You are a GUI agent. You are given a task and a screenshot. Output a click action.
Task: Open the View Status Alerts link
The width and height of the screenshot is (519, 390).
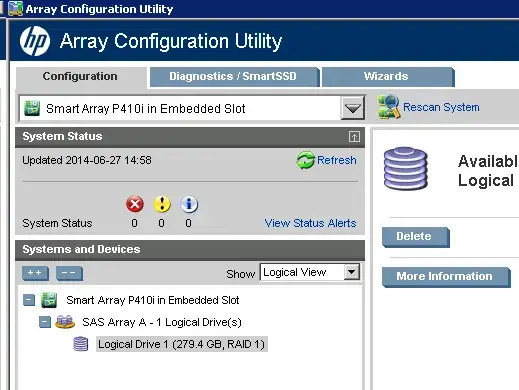click(x=310, y=223)
